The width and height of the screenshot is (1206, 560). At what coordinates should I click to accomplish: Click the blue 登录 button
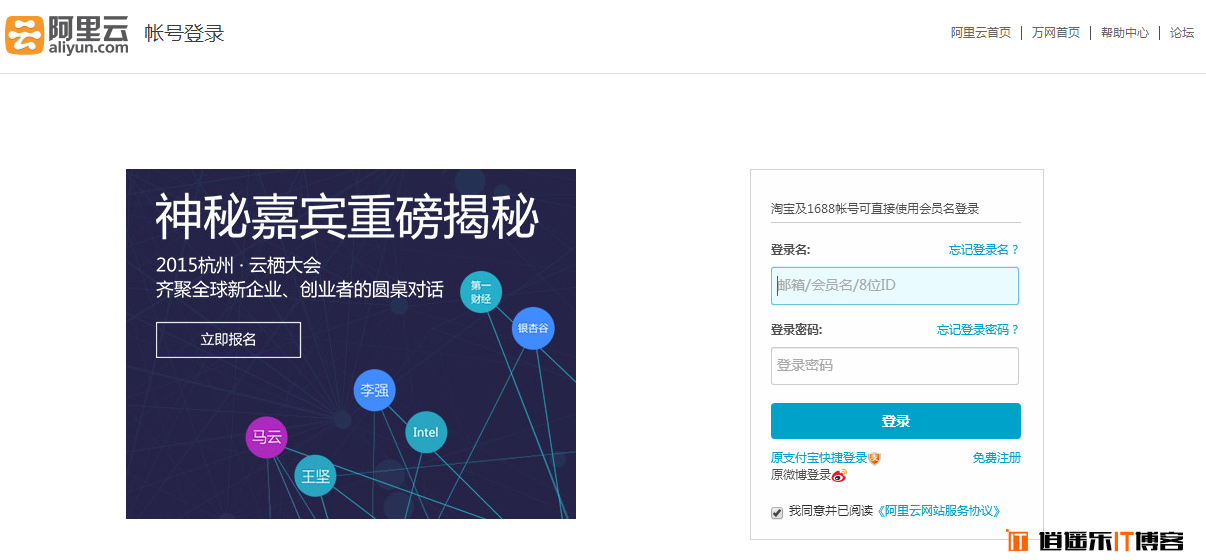pyautogui.click(x=896, y=421)
